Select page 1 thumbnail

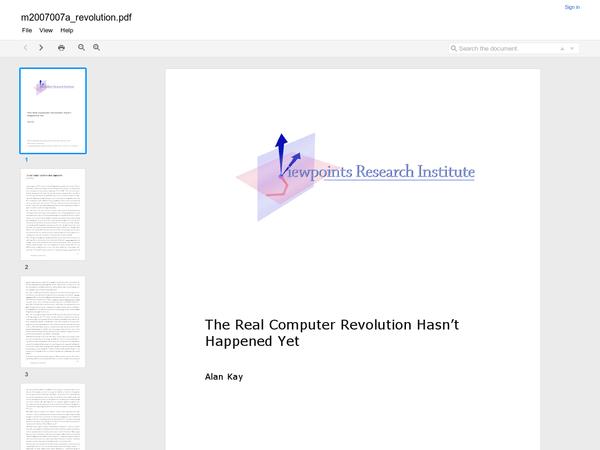(53, 111)
